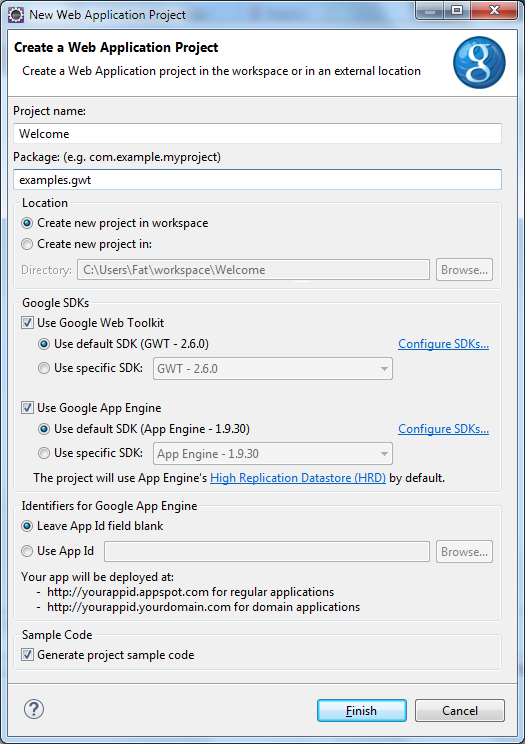Image resolution: width=525 pixels, height=745 pixels.
Task: Select Create new project in radio button
Action: (x=28, y=244)
